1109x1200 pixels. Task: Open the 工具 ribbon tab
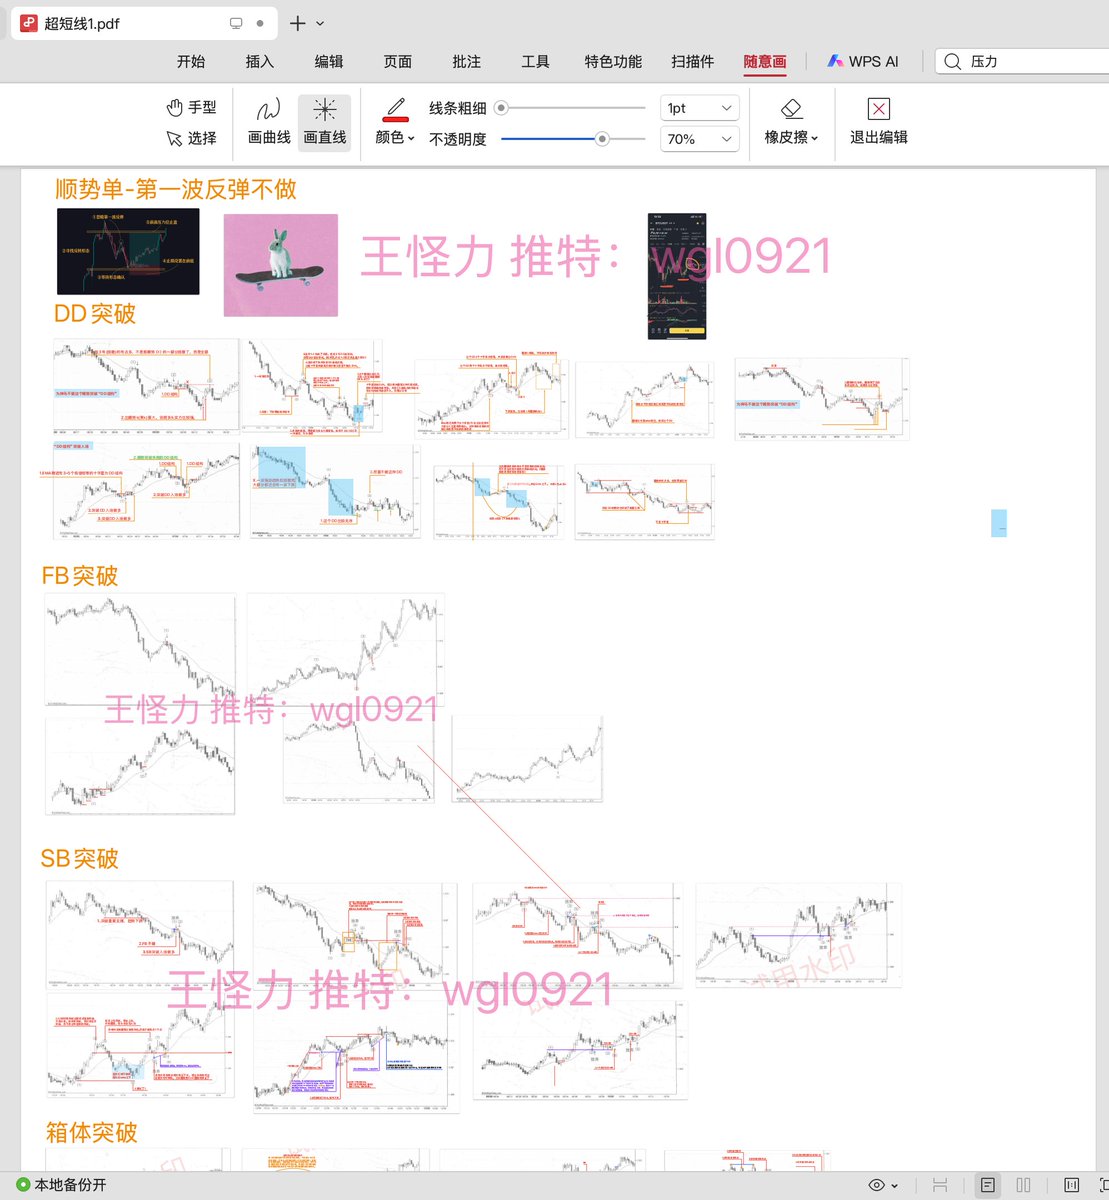(535, 61)
